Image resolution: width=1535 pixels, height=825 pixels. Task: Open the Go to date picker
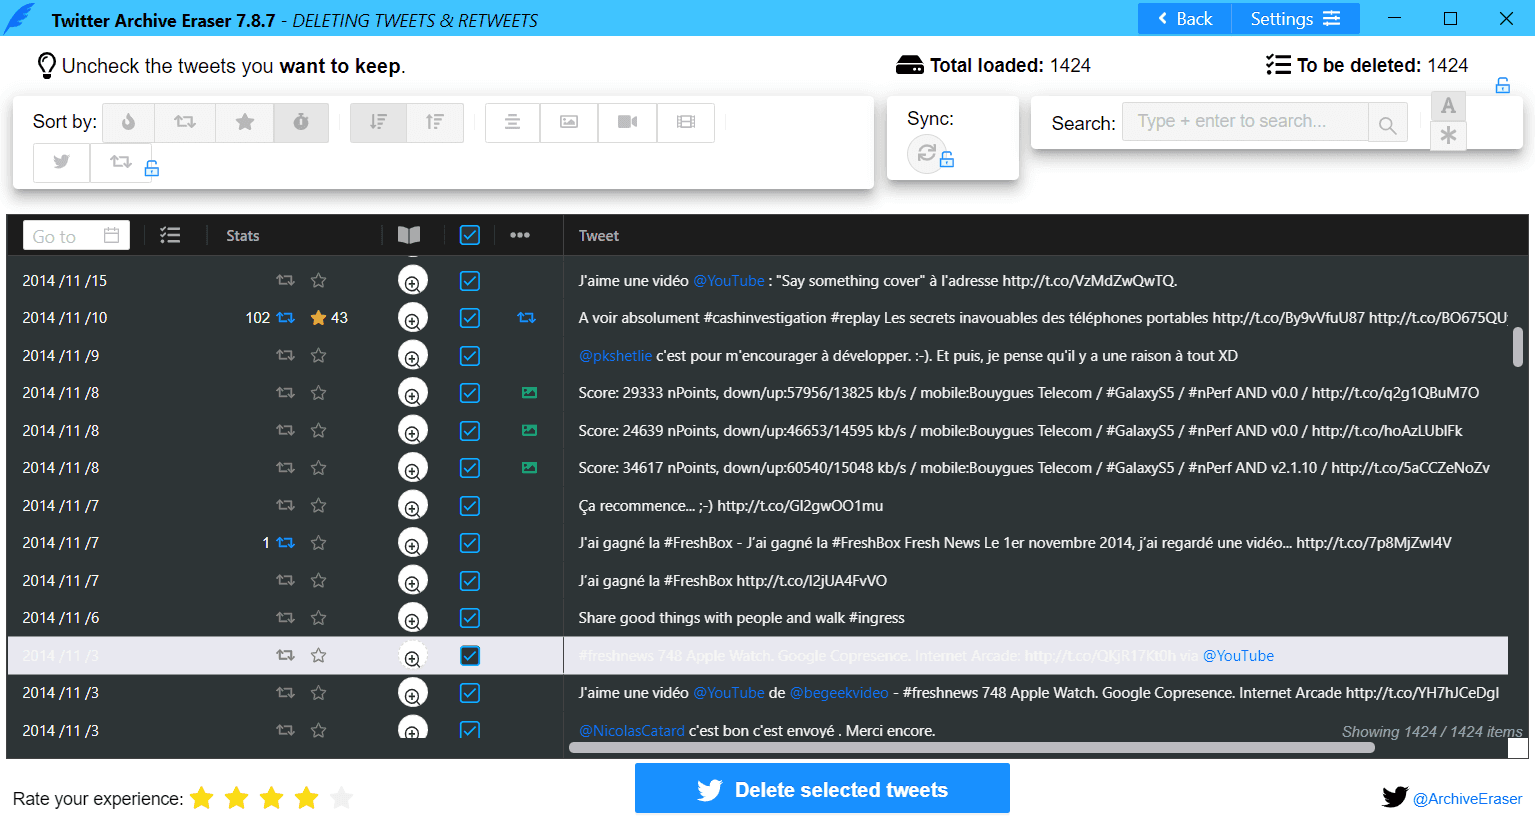pyautogui.click(x=76, y=236)
